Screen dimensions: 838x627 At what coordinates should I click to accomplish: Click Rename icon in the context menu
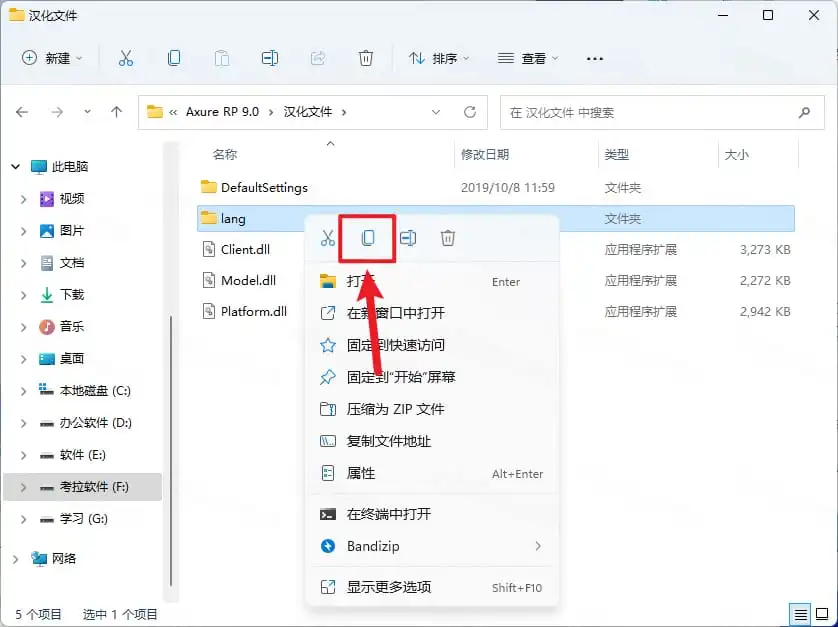click(408, 238)
